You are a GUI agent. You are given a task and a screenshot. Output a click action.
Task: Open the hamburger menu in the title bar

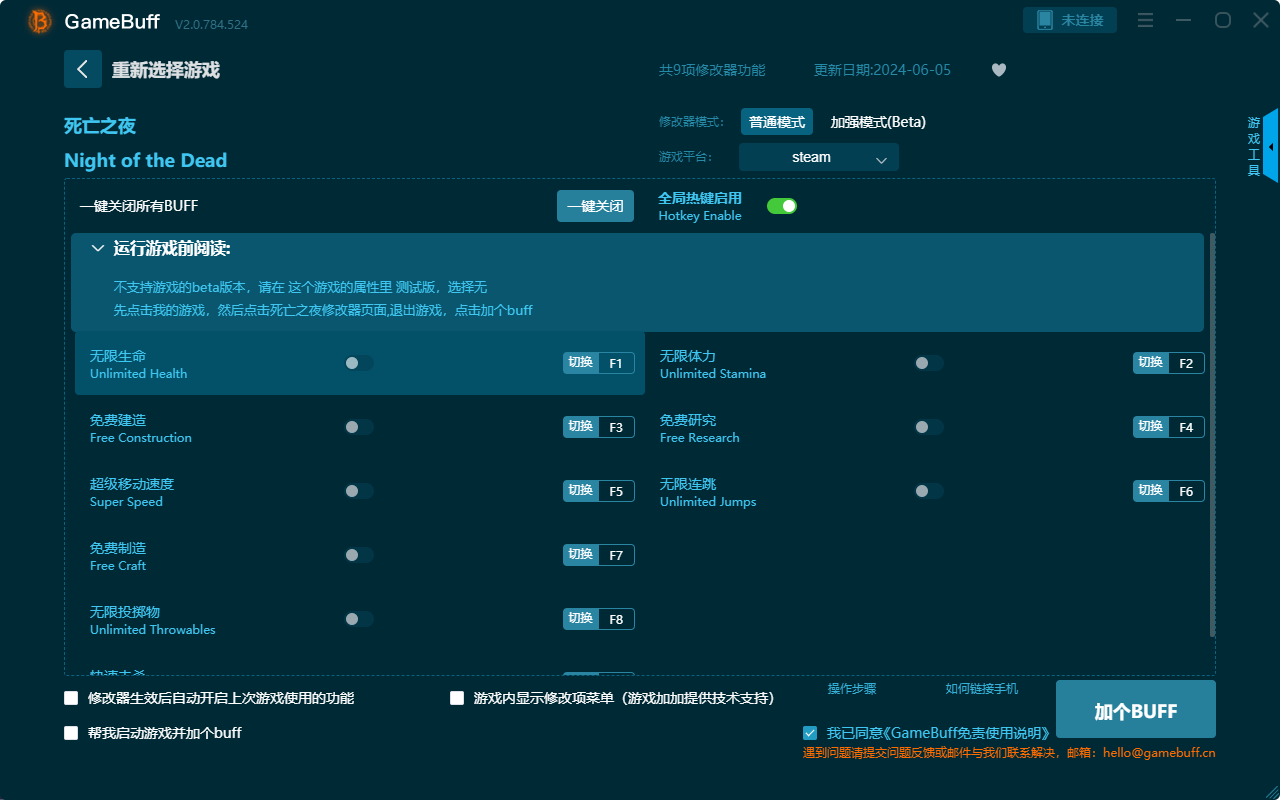point(1144,19)
